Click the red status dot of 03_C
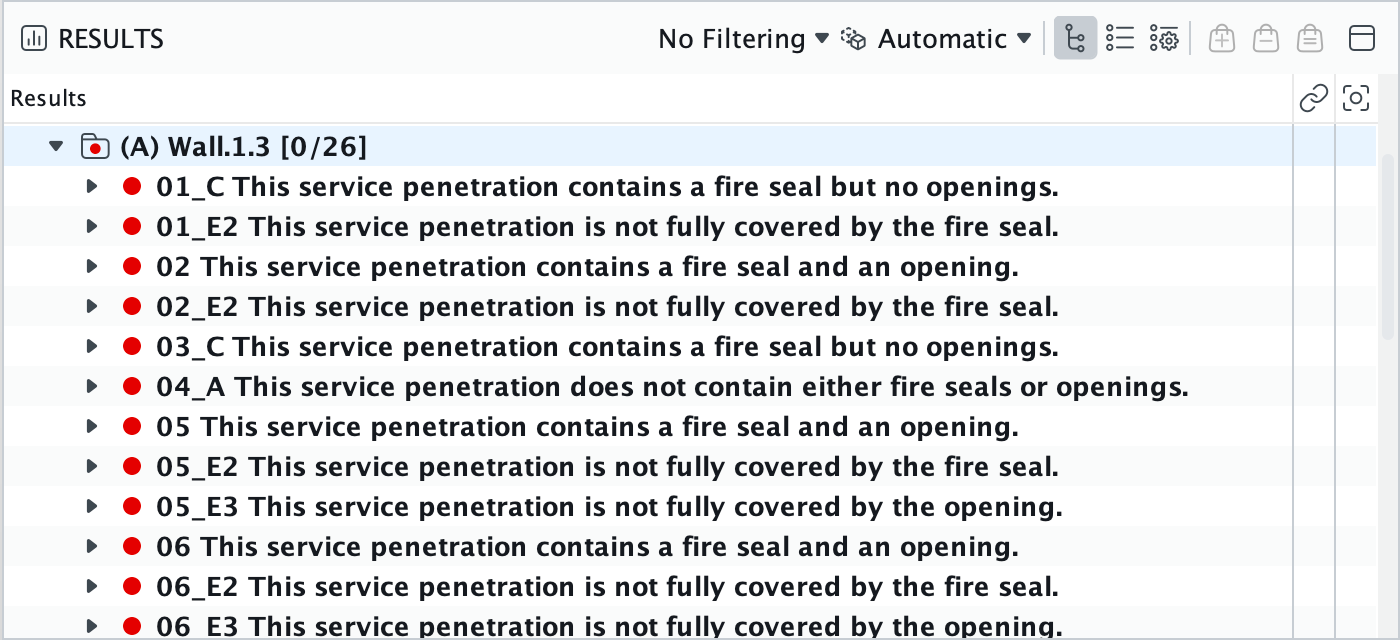The image size is (1400, 640). (x=132, y=346)
